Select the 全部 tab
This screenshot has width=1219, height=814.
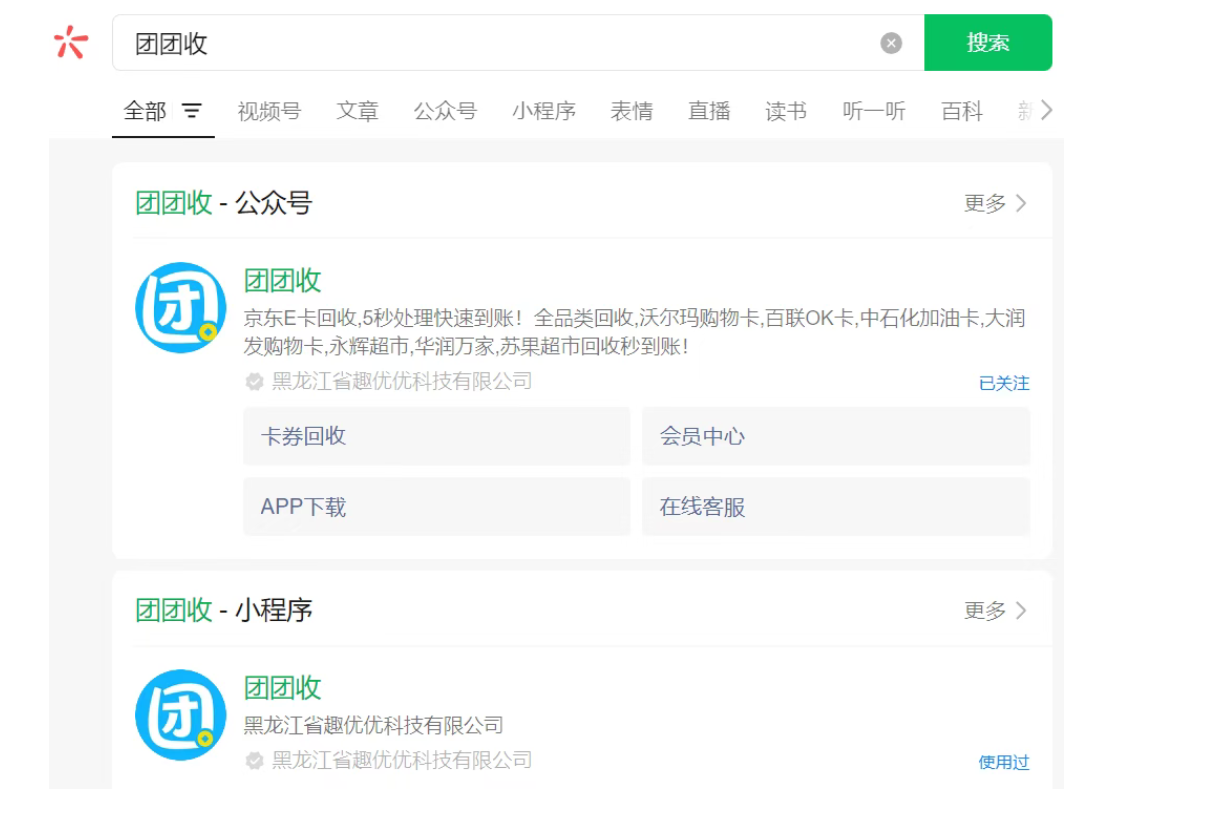(145, 111)
